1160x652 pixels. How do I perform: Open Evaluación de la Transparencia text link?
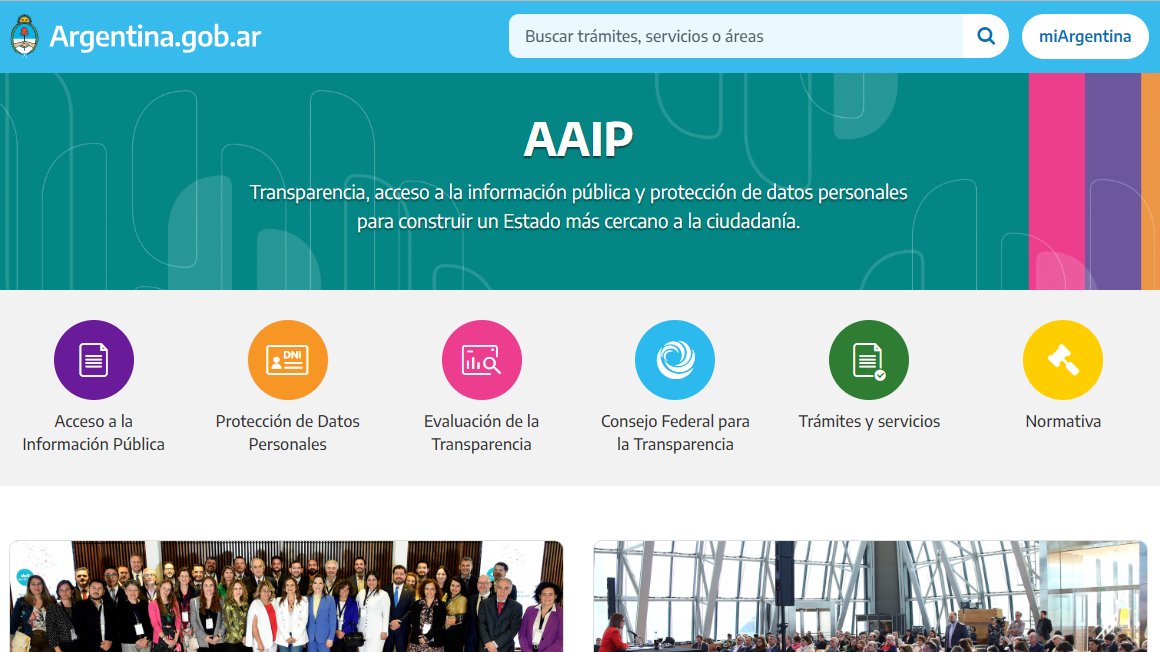(482, 432)
